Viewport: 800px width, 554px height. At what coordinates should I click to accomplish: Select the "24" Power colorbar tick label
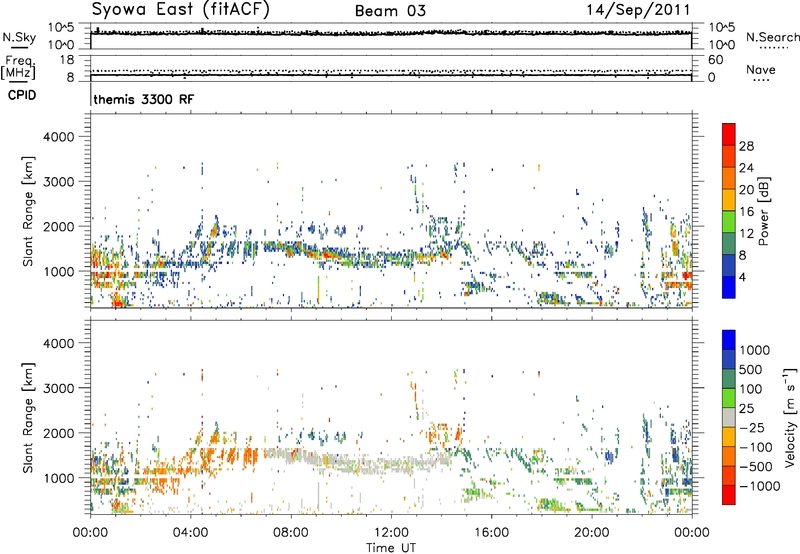746,168
